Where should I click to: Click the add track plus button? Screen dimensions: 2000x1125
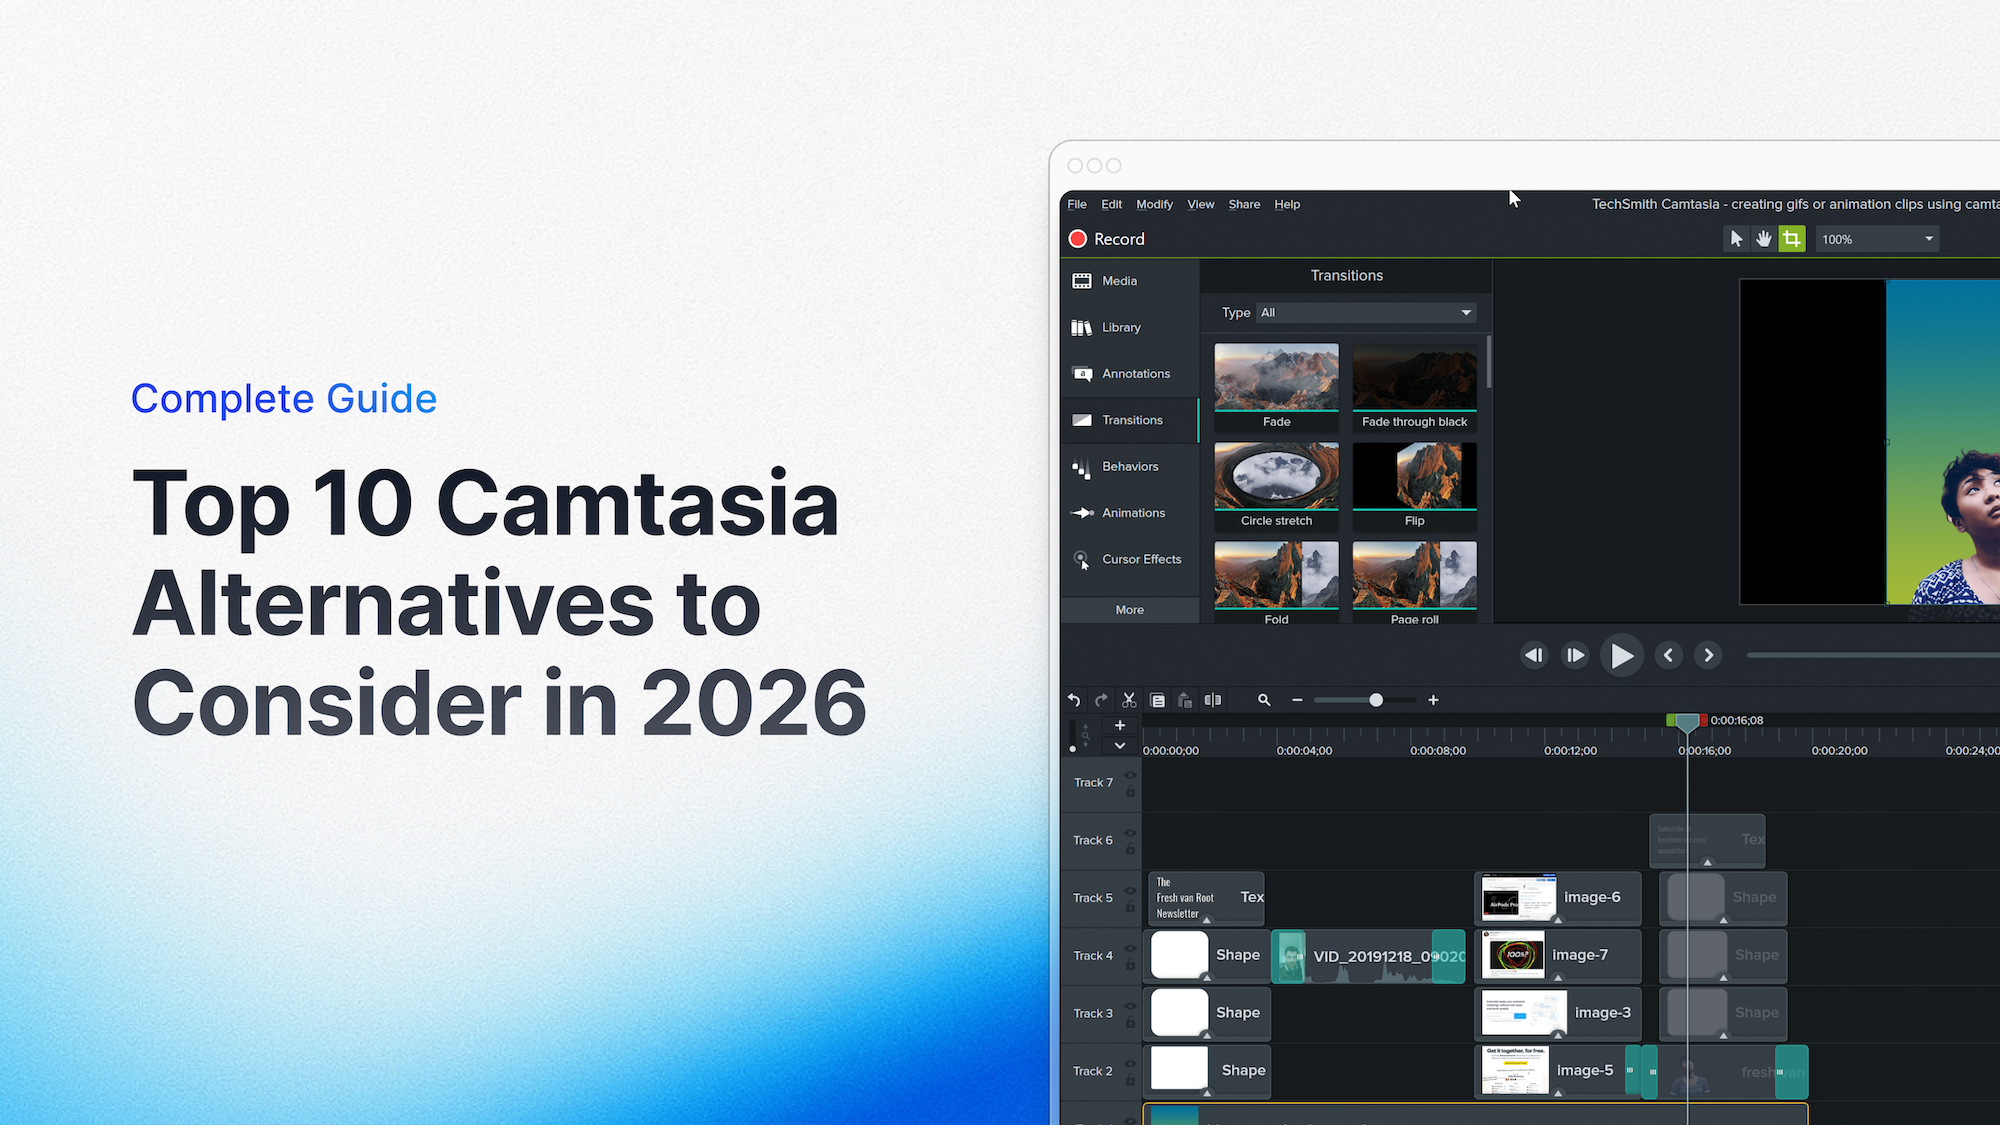point(1120,725)
